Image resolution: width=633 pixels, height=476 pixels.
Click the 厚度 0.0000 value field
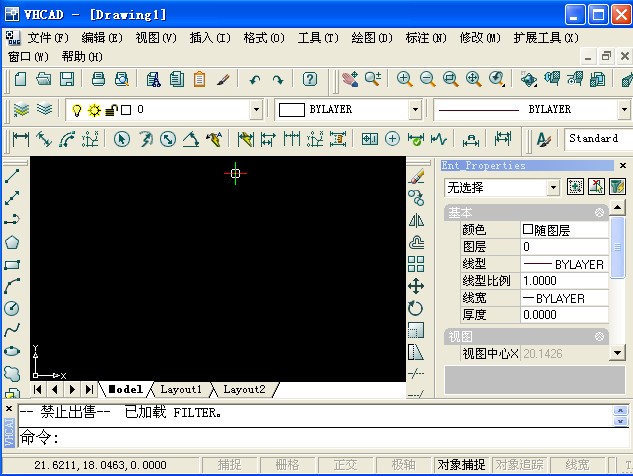(564, 315)
